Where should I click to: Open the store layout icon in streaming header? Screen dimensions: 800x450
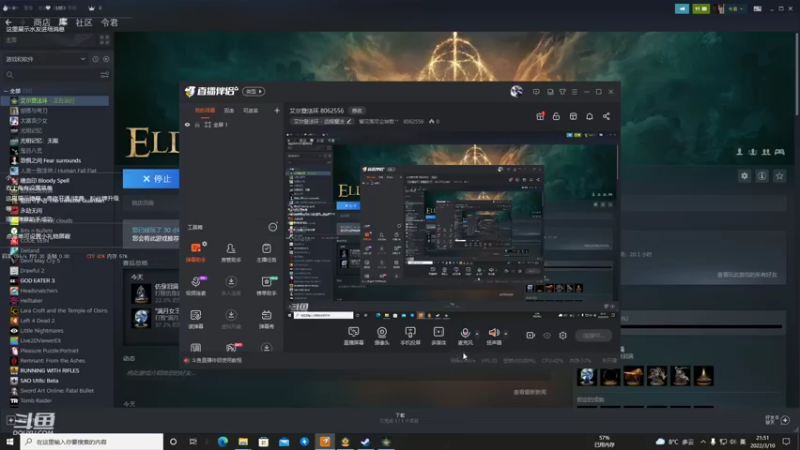[x=573, y=116]
